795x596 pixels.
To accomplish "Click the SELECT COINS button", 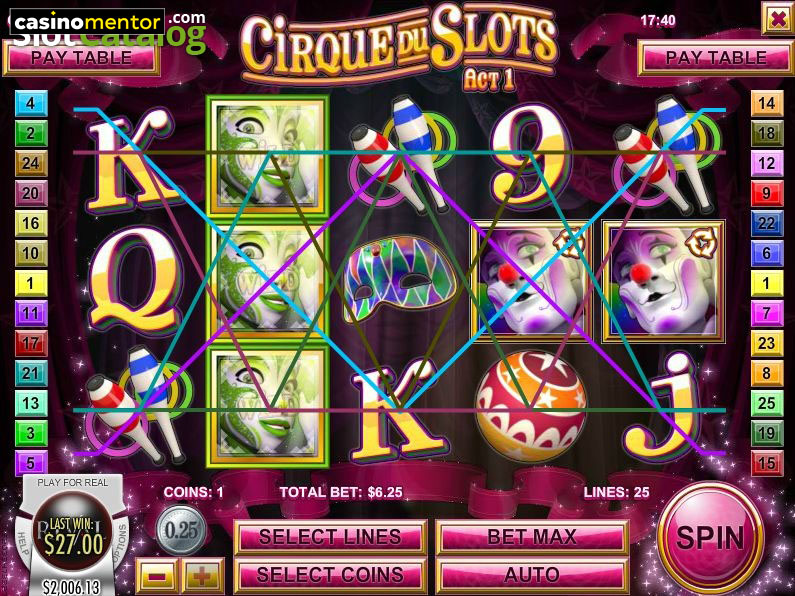I will (330, 575).
